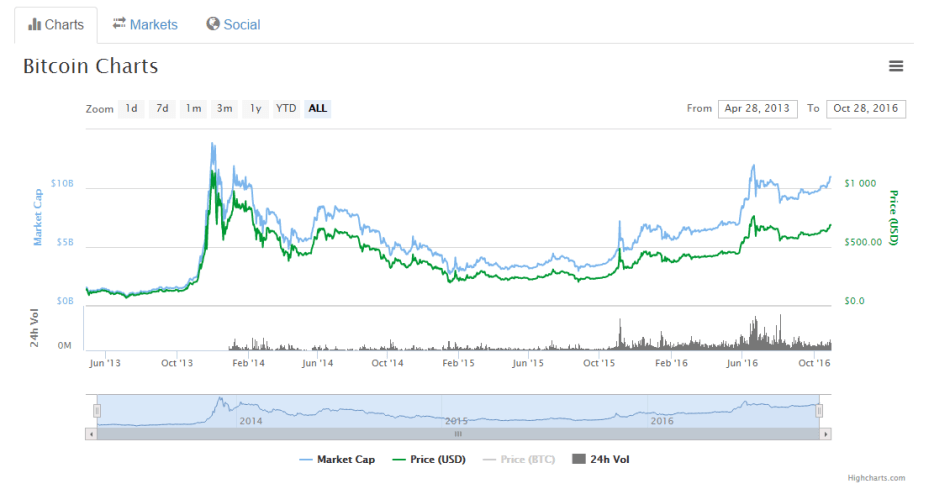Click the $5B market cap axis label
The height and width of the screenshot is (489, 950).
coord(65,242)
